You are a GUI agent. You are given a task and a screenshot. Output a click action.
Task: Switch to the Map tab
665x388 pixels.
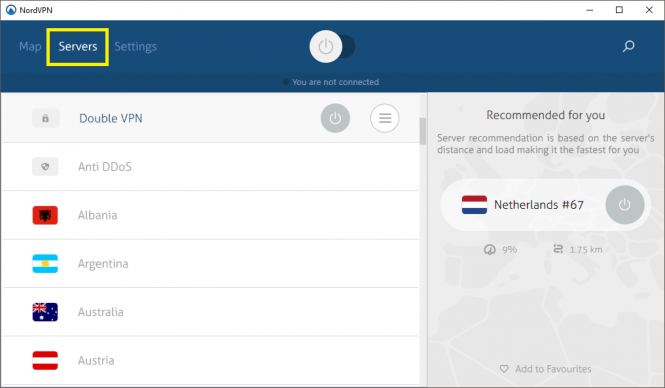(30, 46)
